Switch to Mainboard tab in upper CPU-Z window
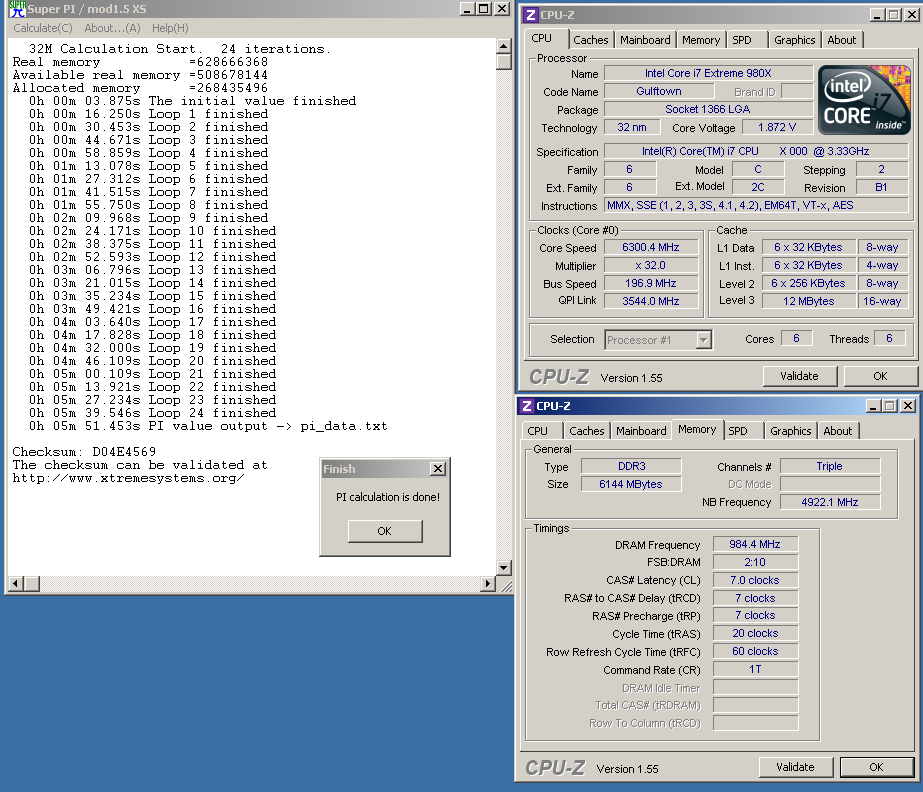The height and width of the screenshot is (792, 923). click(645, 40)
